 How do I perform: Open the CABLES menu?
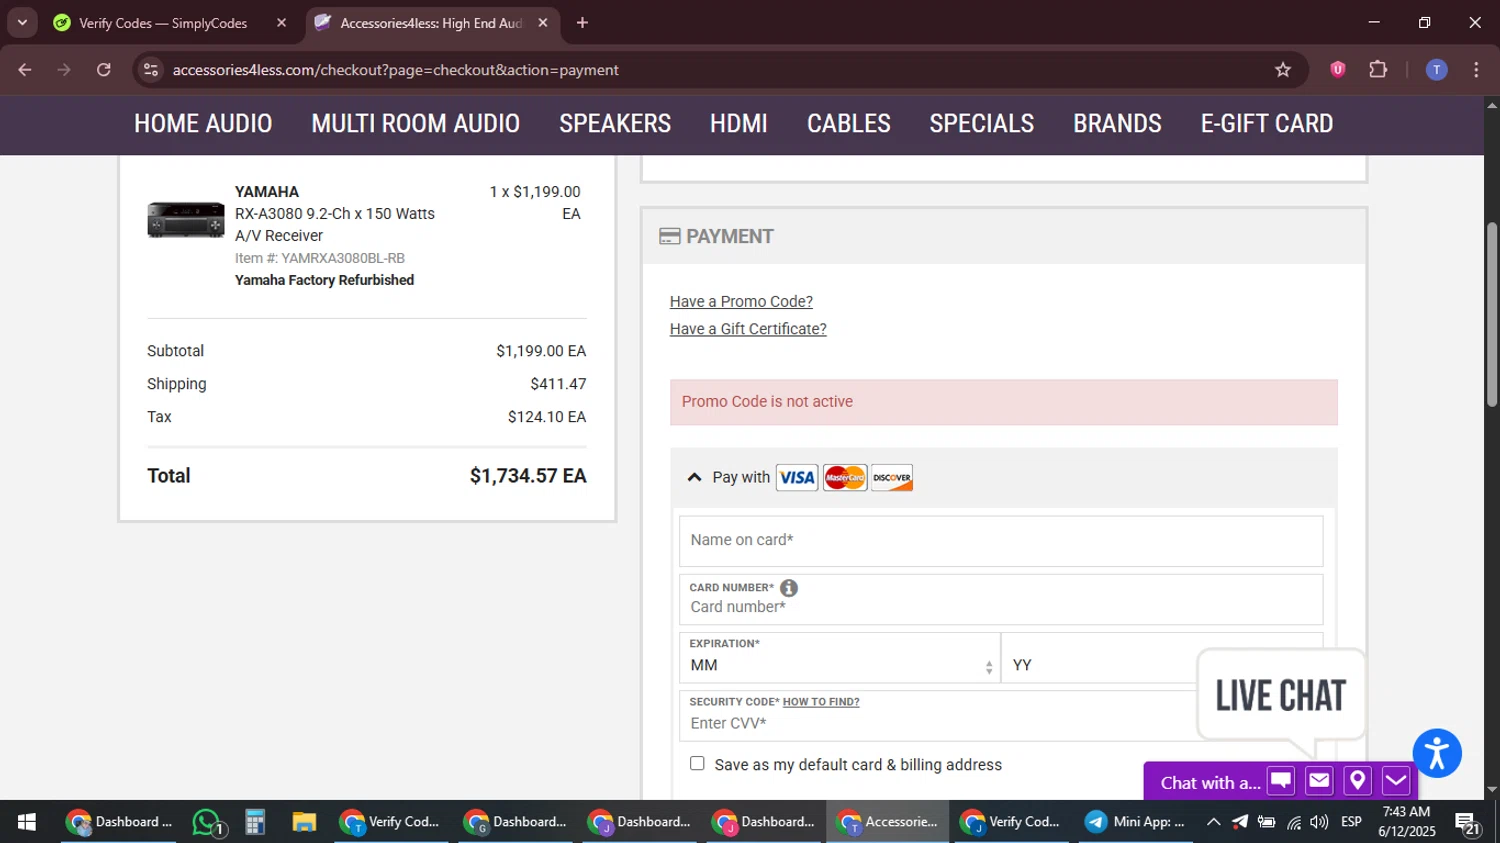(x=849, y=123)
